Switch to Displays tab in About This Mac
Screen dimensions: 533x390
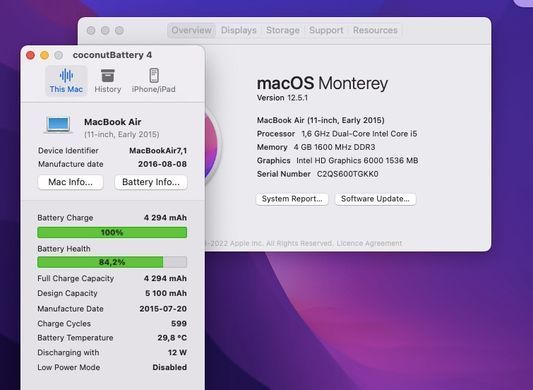(239, 30)
